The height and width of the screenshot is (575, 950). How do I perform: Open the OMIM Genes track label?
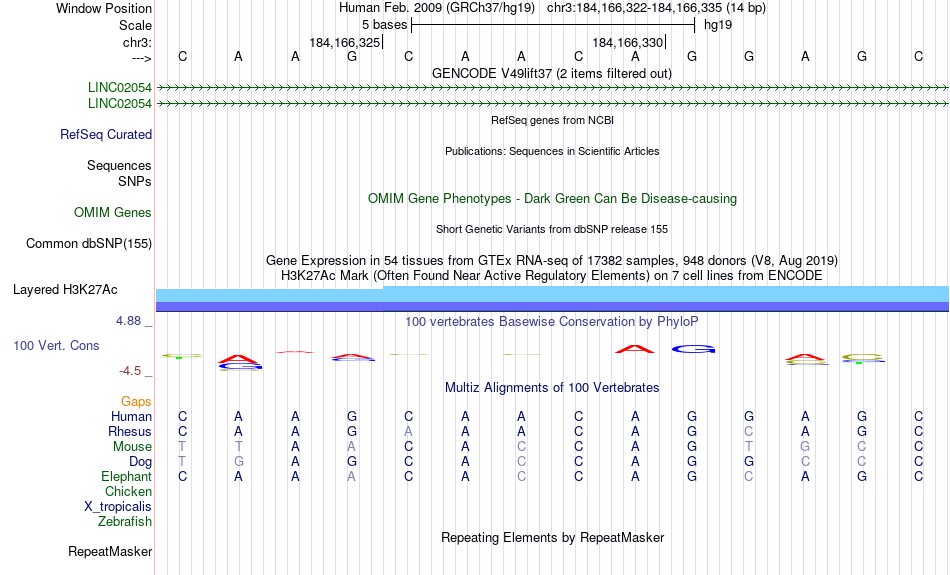113,213
